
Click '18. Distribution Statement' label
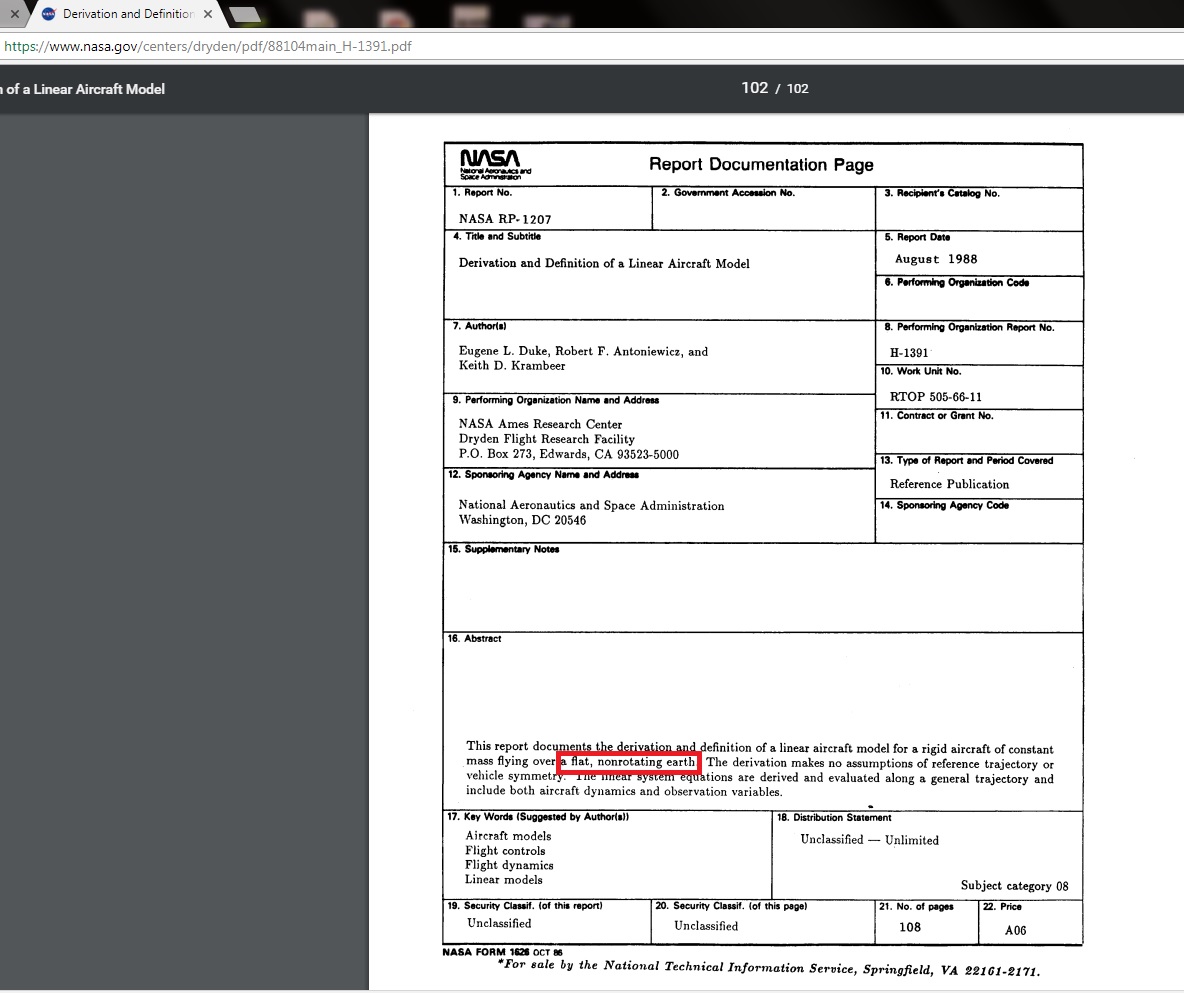click(834, 818)
